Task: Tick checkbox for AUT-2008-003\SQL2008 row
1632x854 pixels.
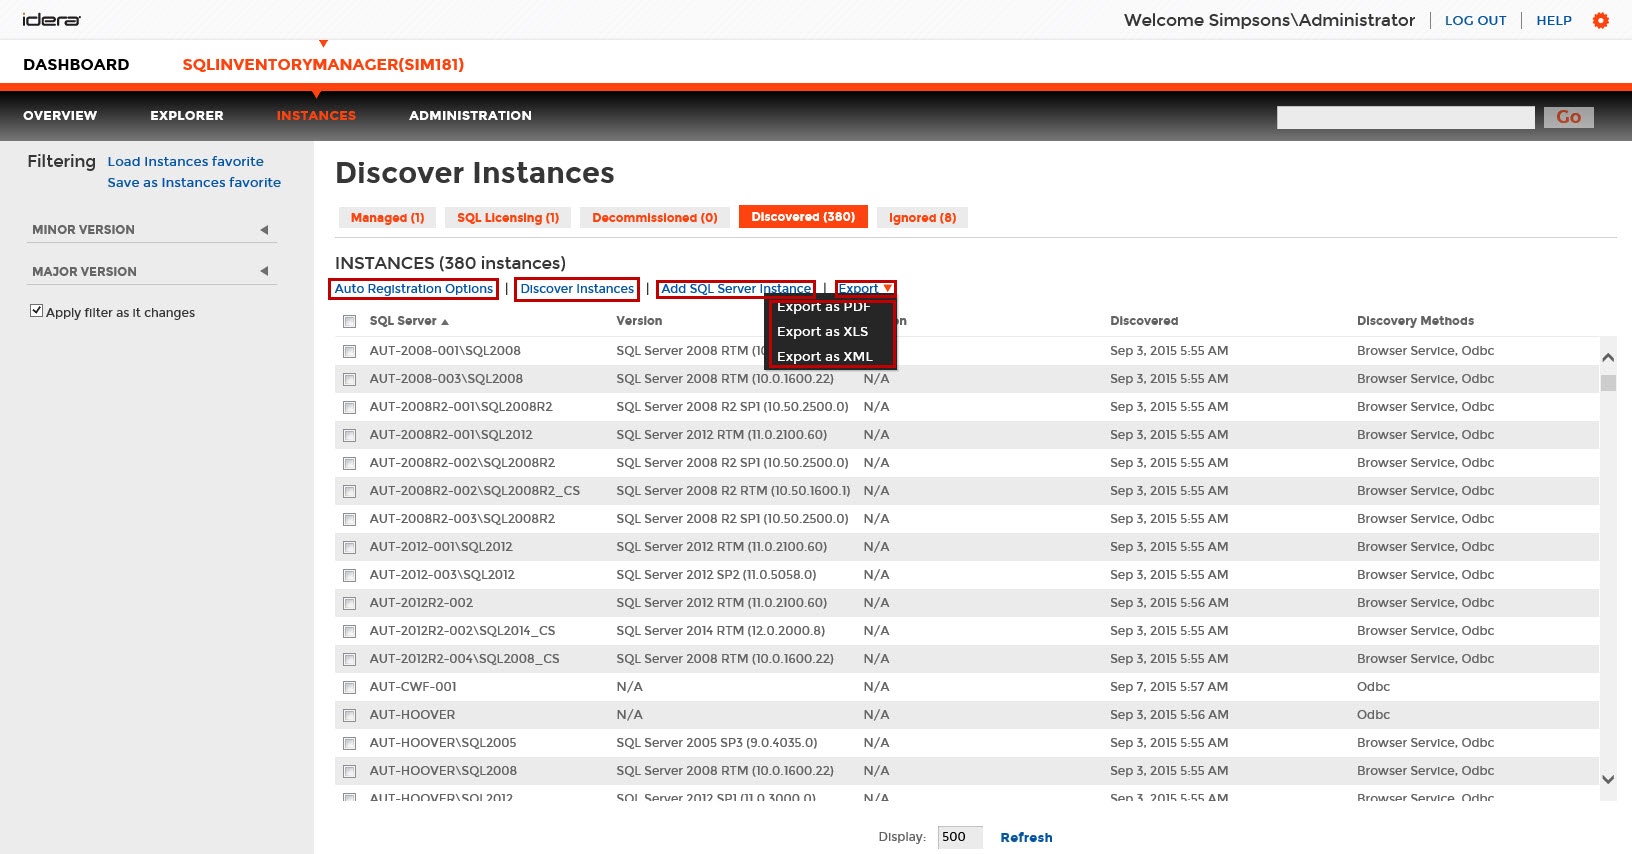Action: 349,380
